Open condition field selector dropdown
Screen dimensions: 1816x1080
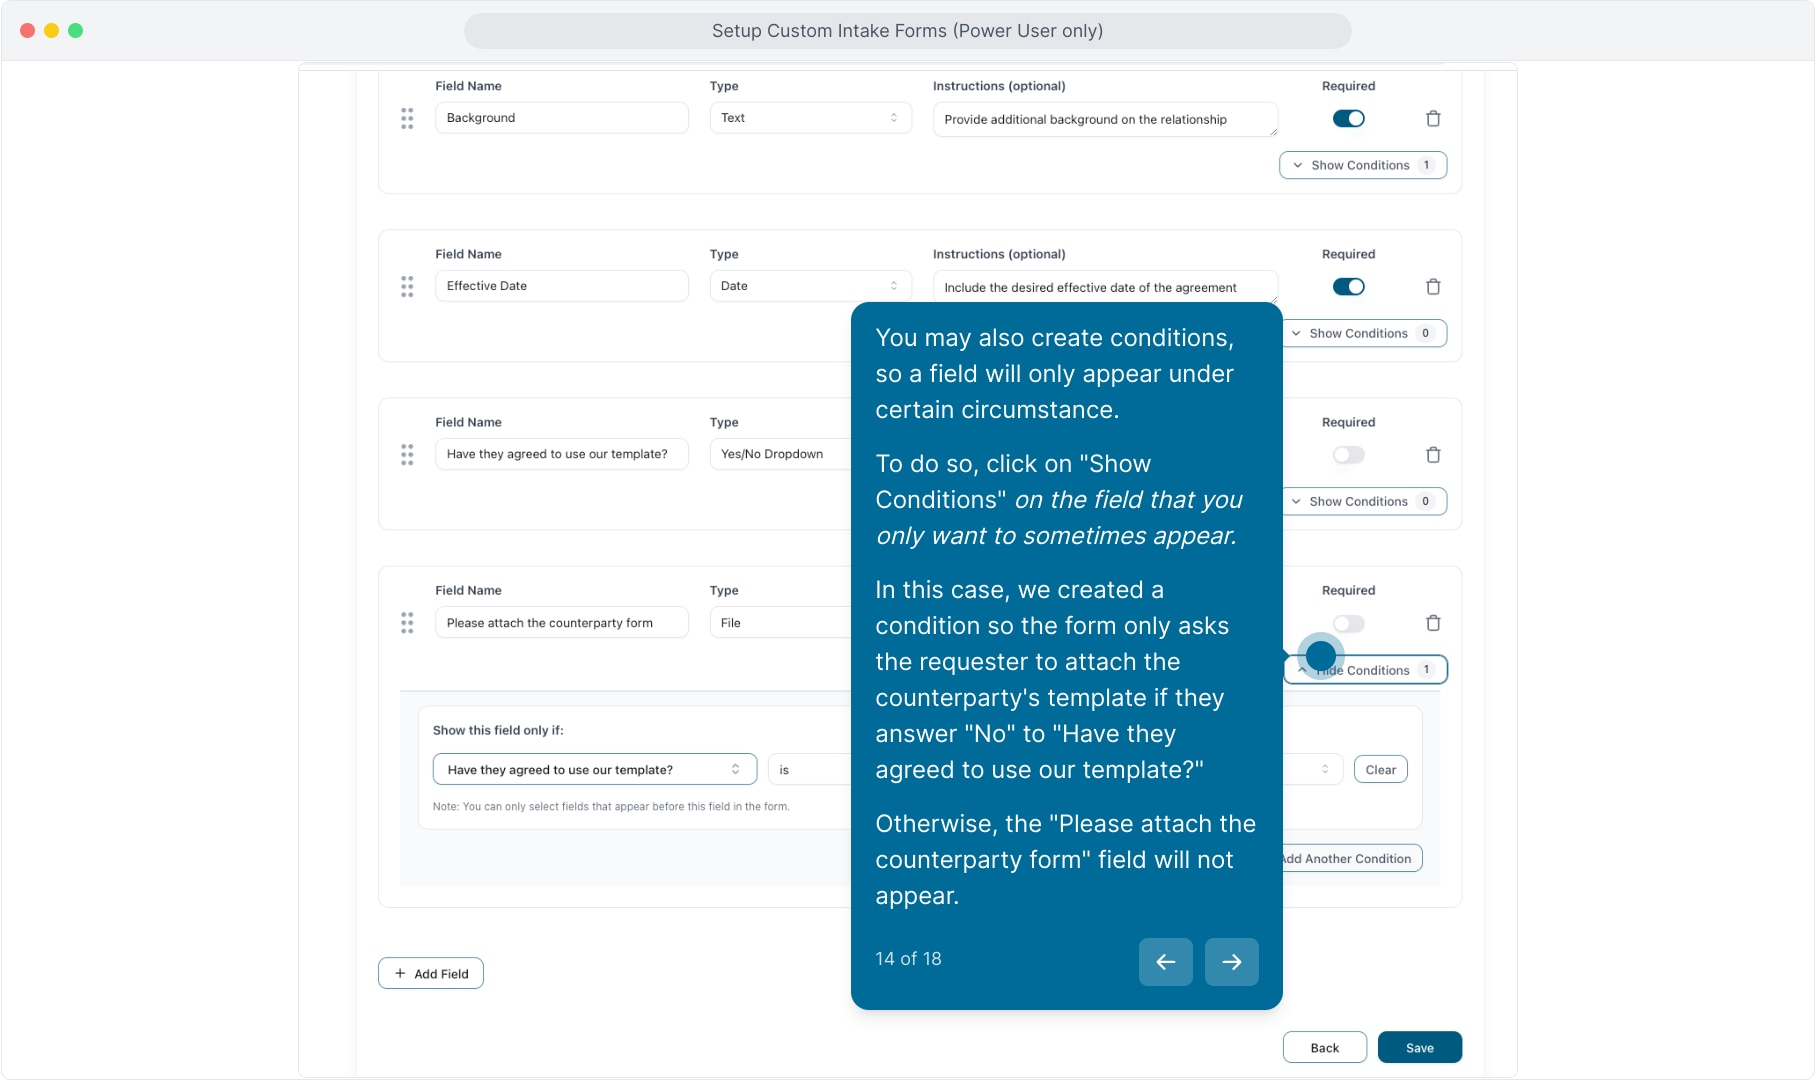(x=594, y=769)
